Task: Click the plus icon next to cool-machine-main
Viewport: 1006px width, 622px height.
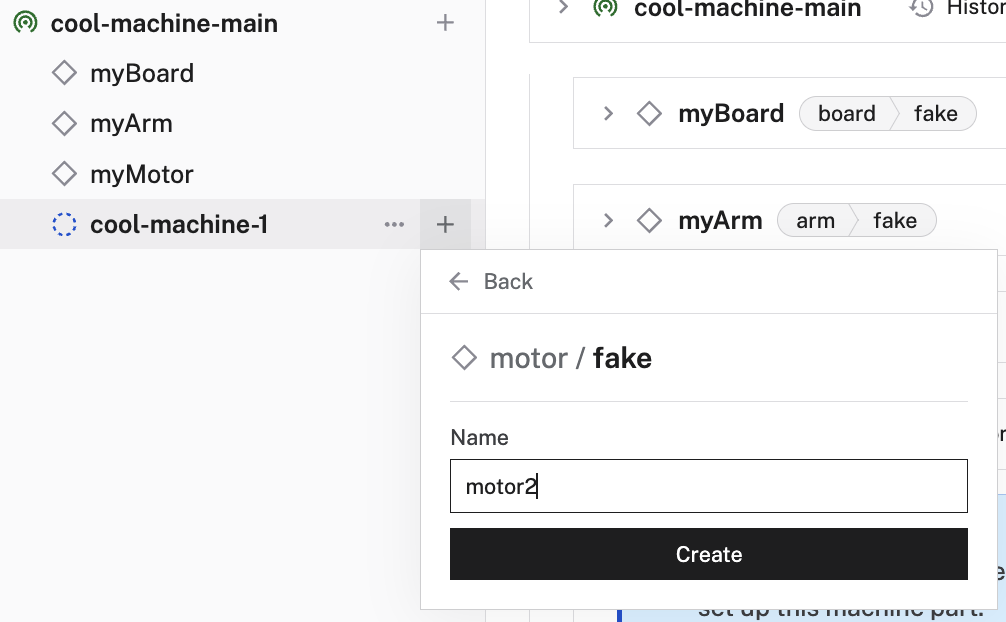Action: tap(444, 22)
